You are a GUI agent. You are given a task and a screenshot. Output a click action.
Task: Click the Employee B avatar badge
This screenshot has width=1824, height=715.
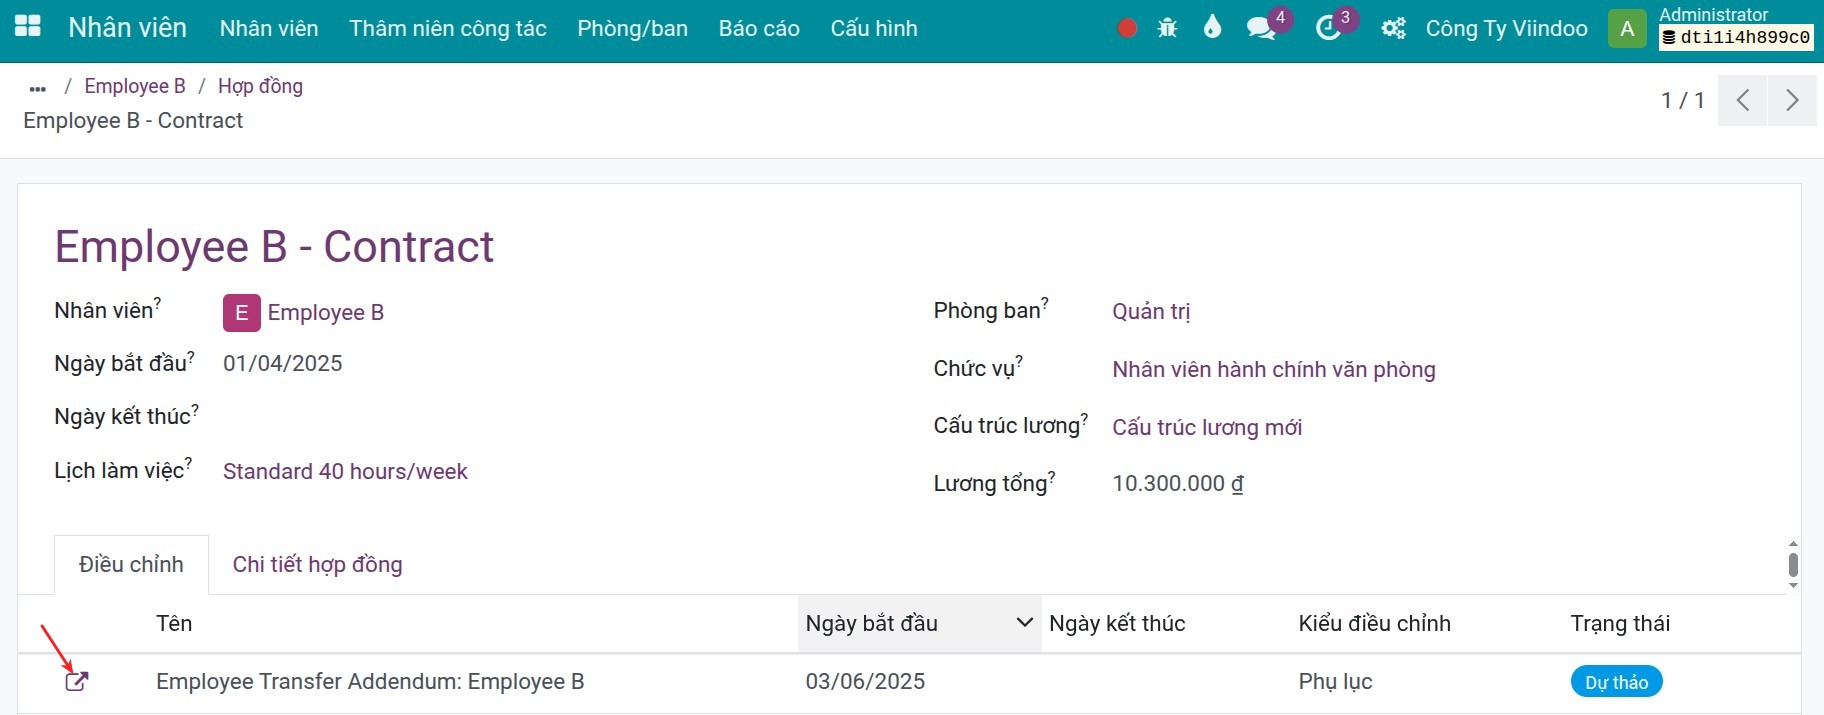(241, 313)
